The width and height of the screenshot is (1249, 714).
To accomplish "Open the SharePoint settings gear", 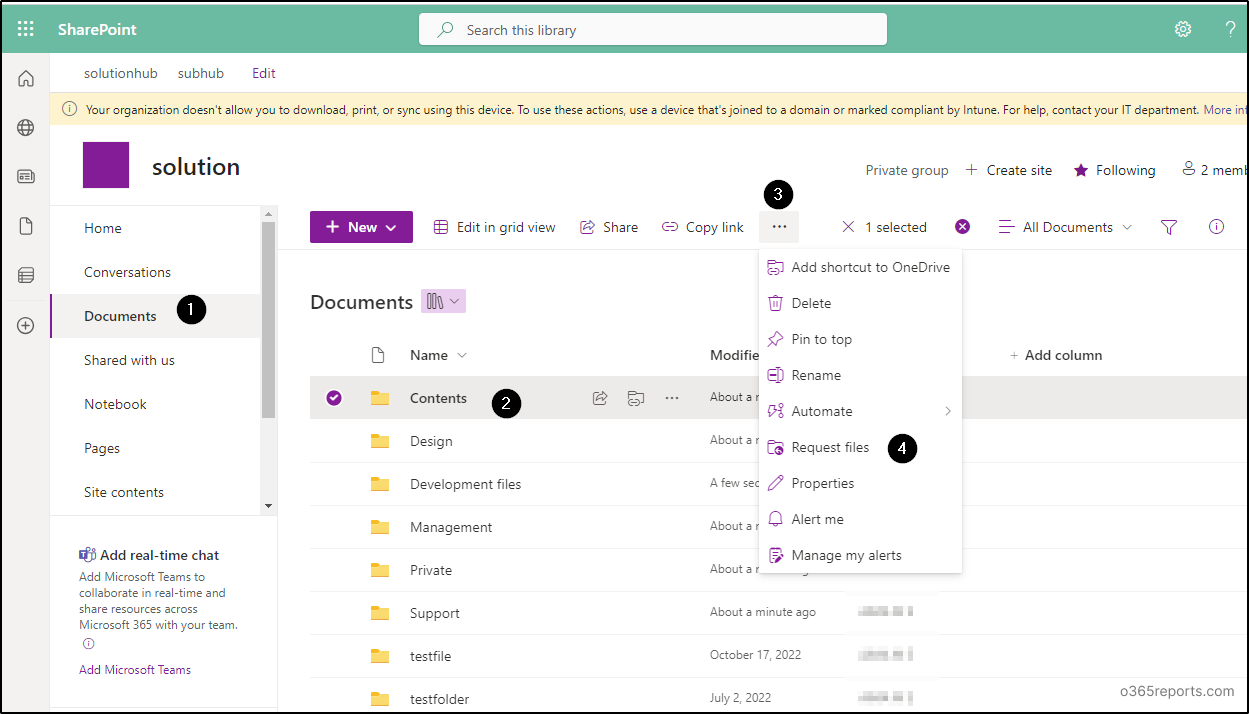I will (1183, 29).
